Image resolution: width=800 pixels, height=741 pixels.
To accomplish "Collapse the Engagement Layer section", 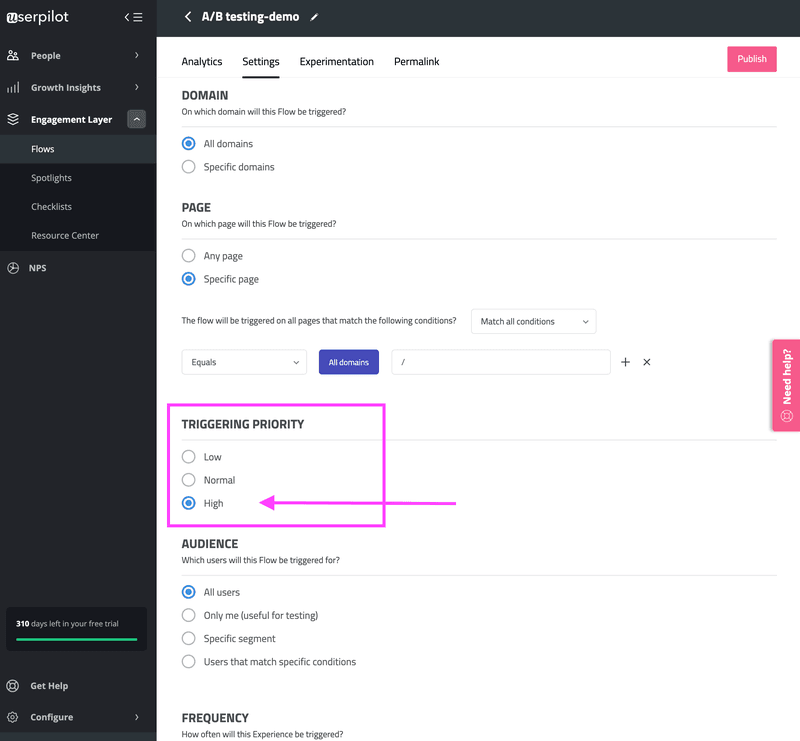I will 136,118.
